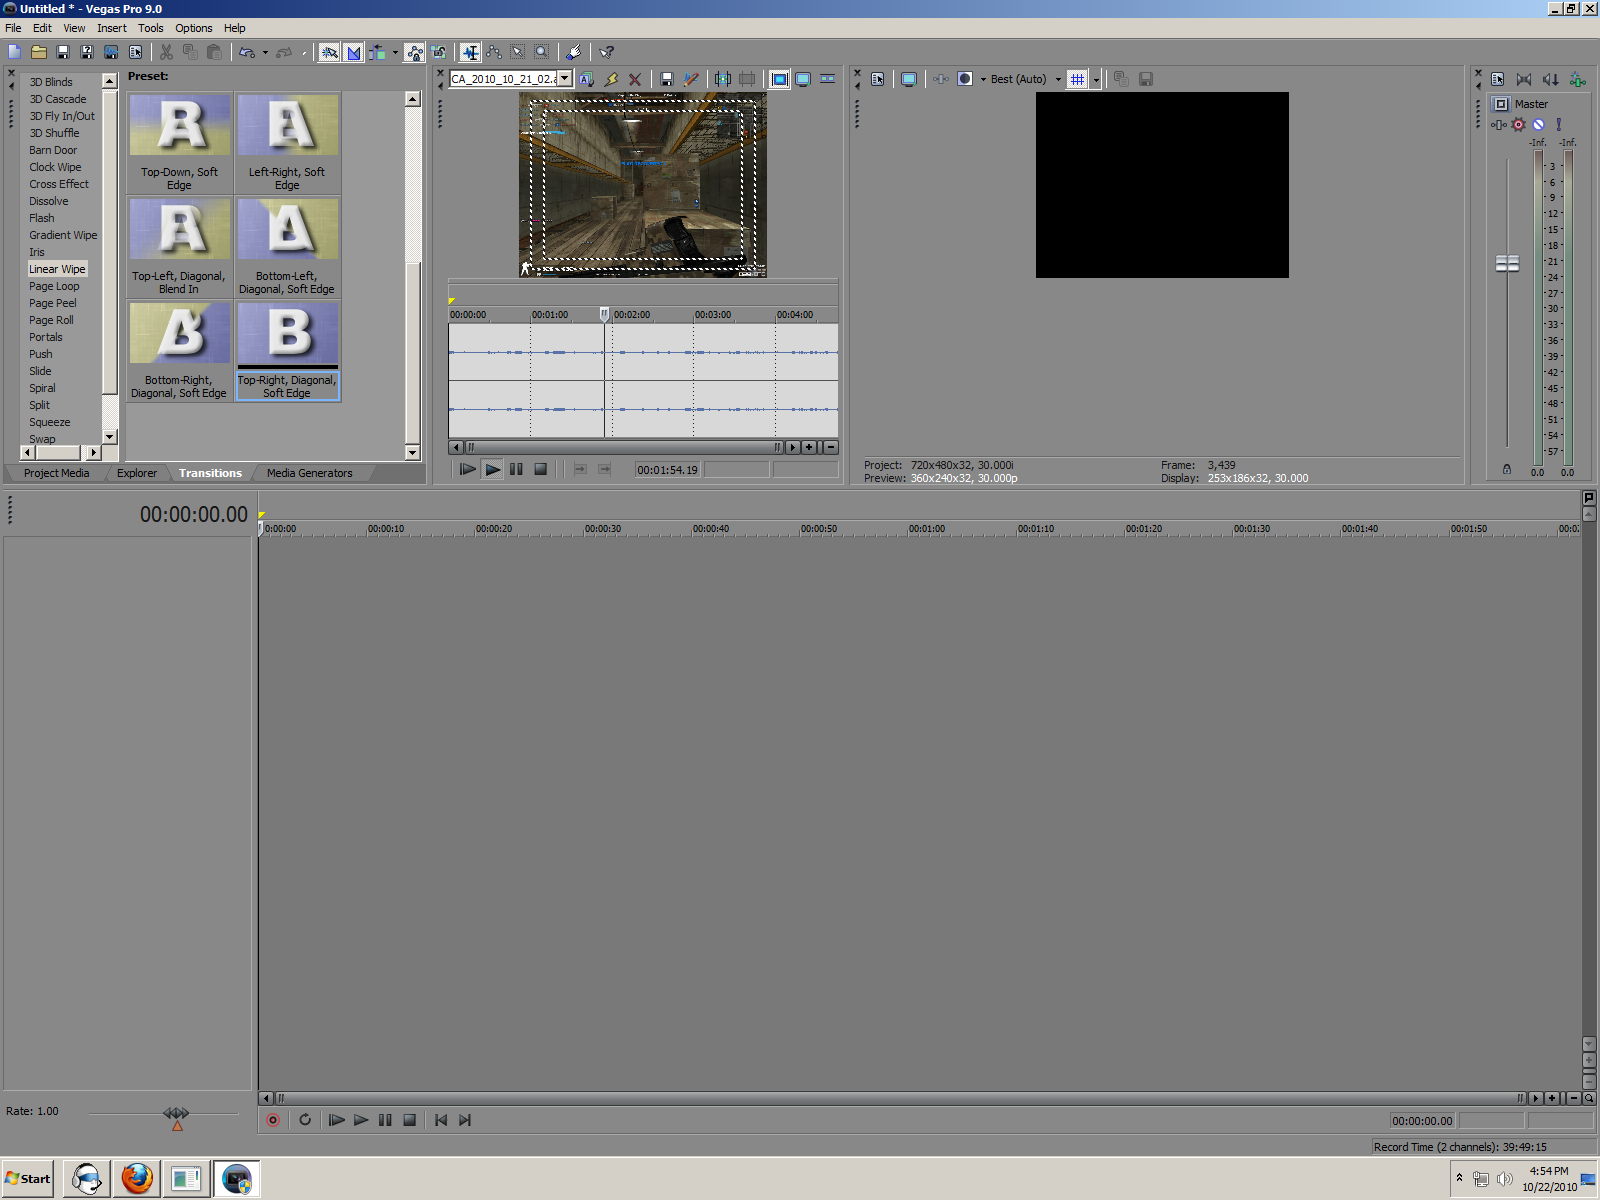The image size is (1600, 1200).
Task: Click the red Record button
Action: (272, 1120)
